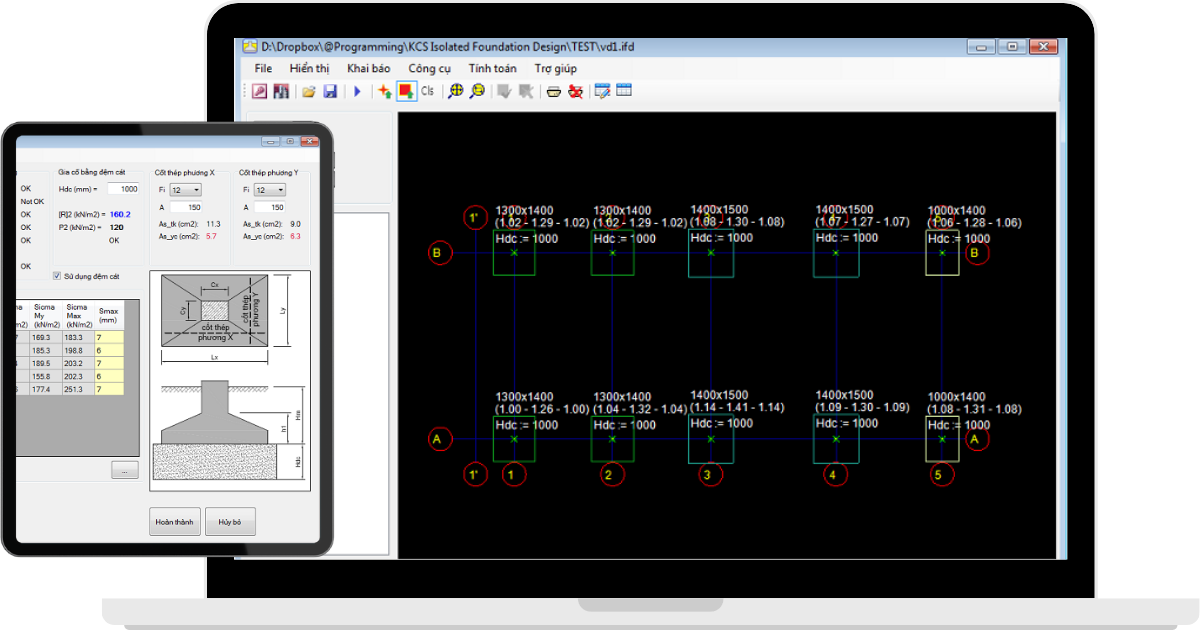Open the File menu

pos(263,68)
